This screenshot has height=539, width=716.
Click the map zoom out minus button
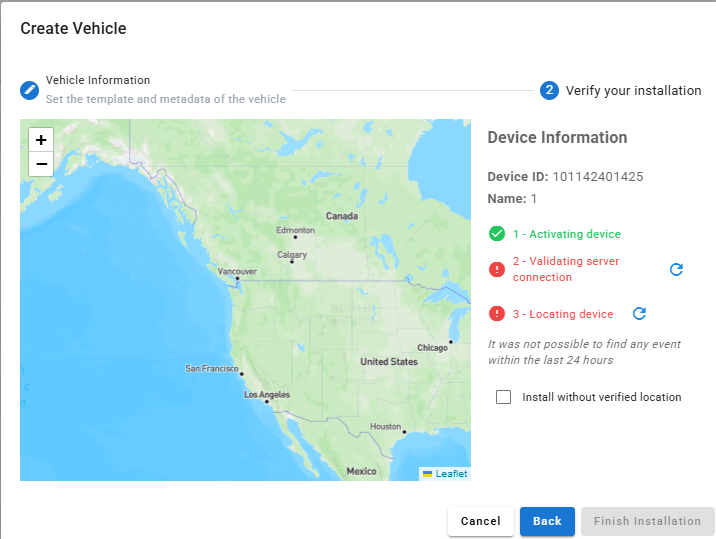[x=41, y=164]
